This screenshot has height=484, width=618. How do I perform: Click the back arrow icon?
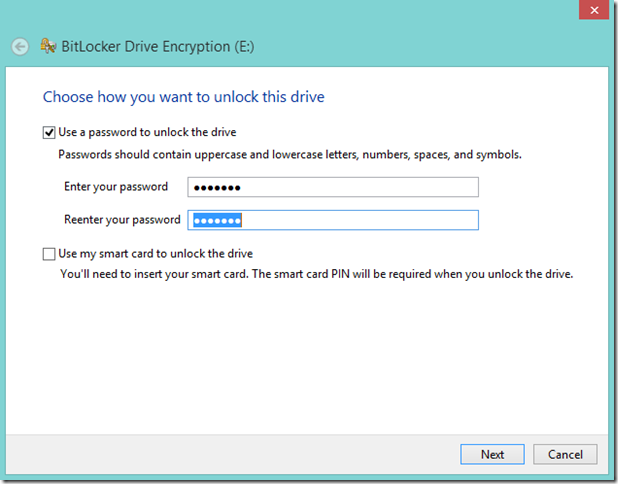20,47
